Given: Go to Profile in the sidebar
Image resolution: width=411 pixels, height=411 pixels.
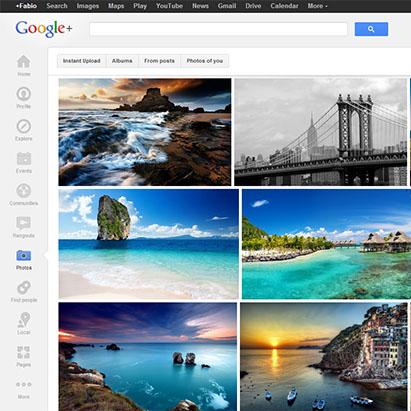Looking at the screenshot, I should (x=24, y=94).
